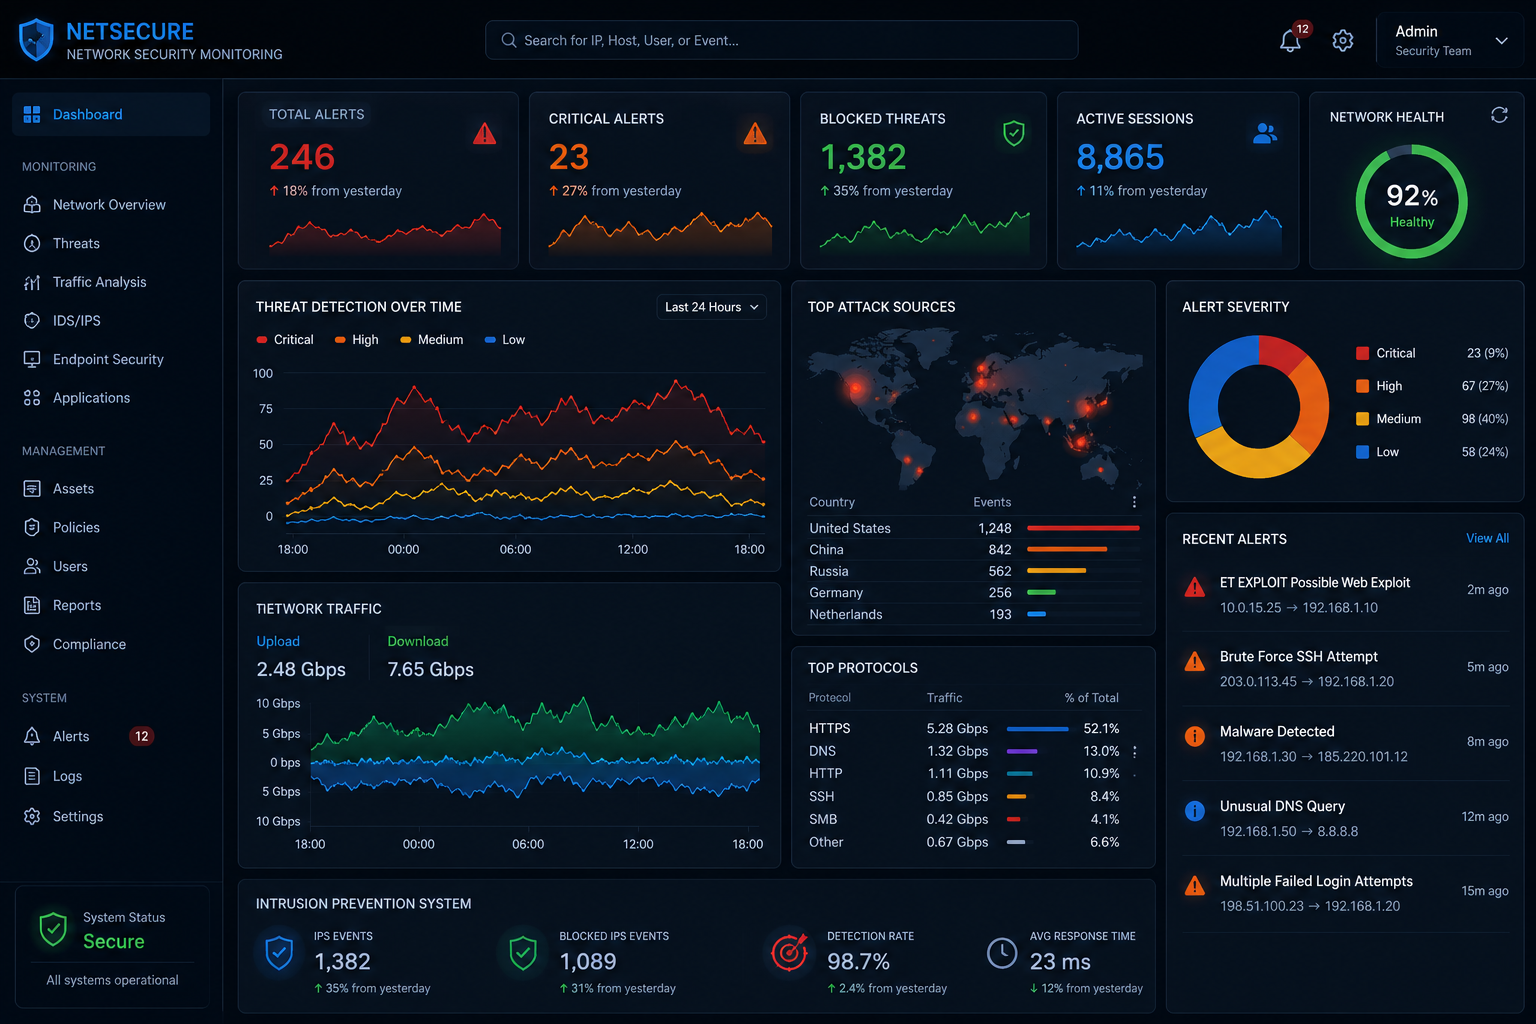Click the Applications grid icon
This screenshot has width=1536, height=1024.
coord(32,398)
